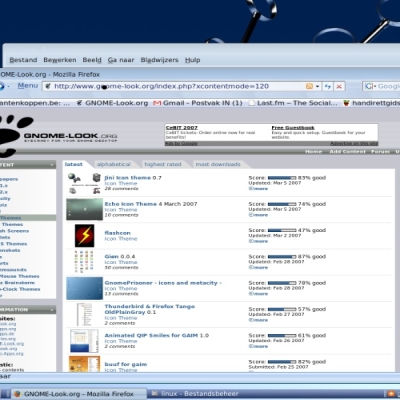Switch to the highest rated tab
This screenshot has width=400, height=400.
pyautogui.click(x=163, y=164)
